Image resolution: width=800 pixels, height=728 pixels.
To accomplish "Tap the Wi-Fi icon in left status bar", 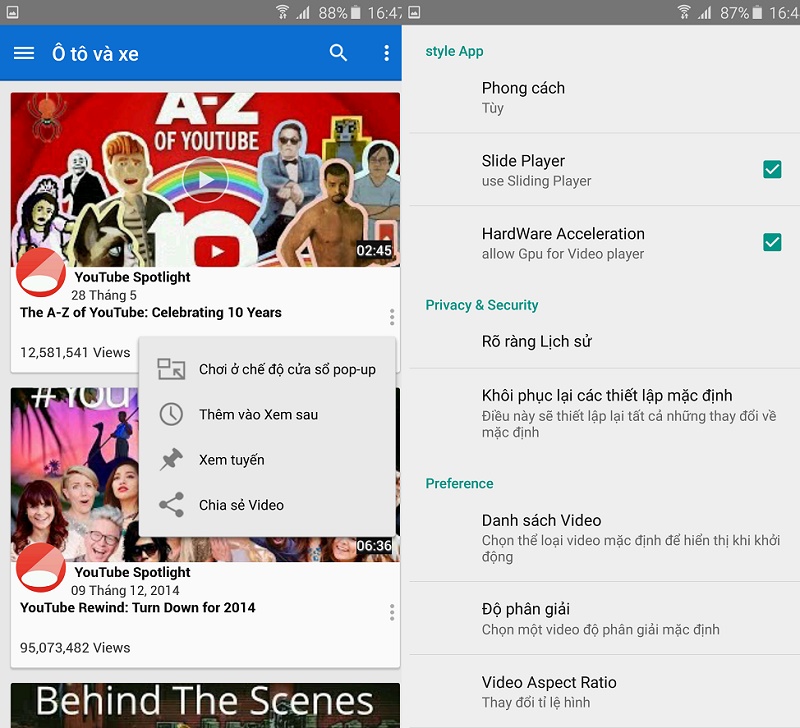I will (282, 12).
